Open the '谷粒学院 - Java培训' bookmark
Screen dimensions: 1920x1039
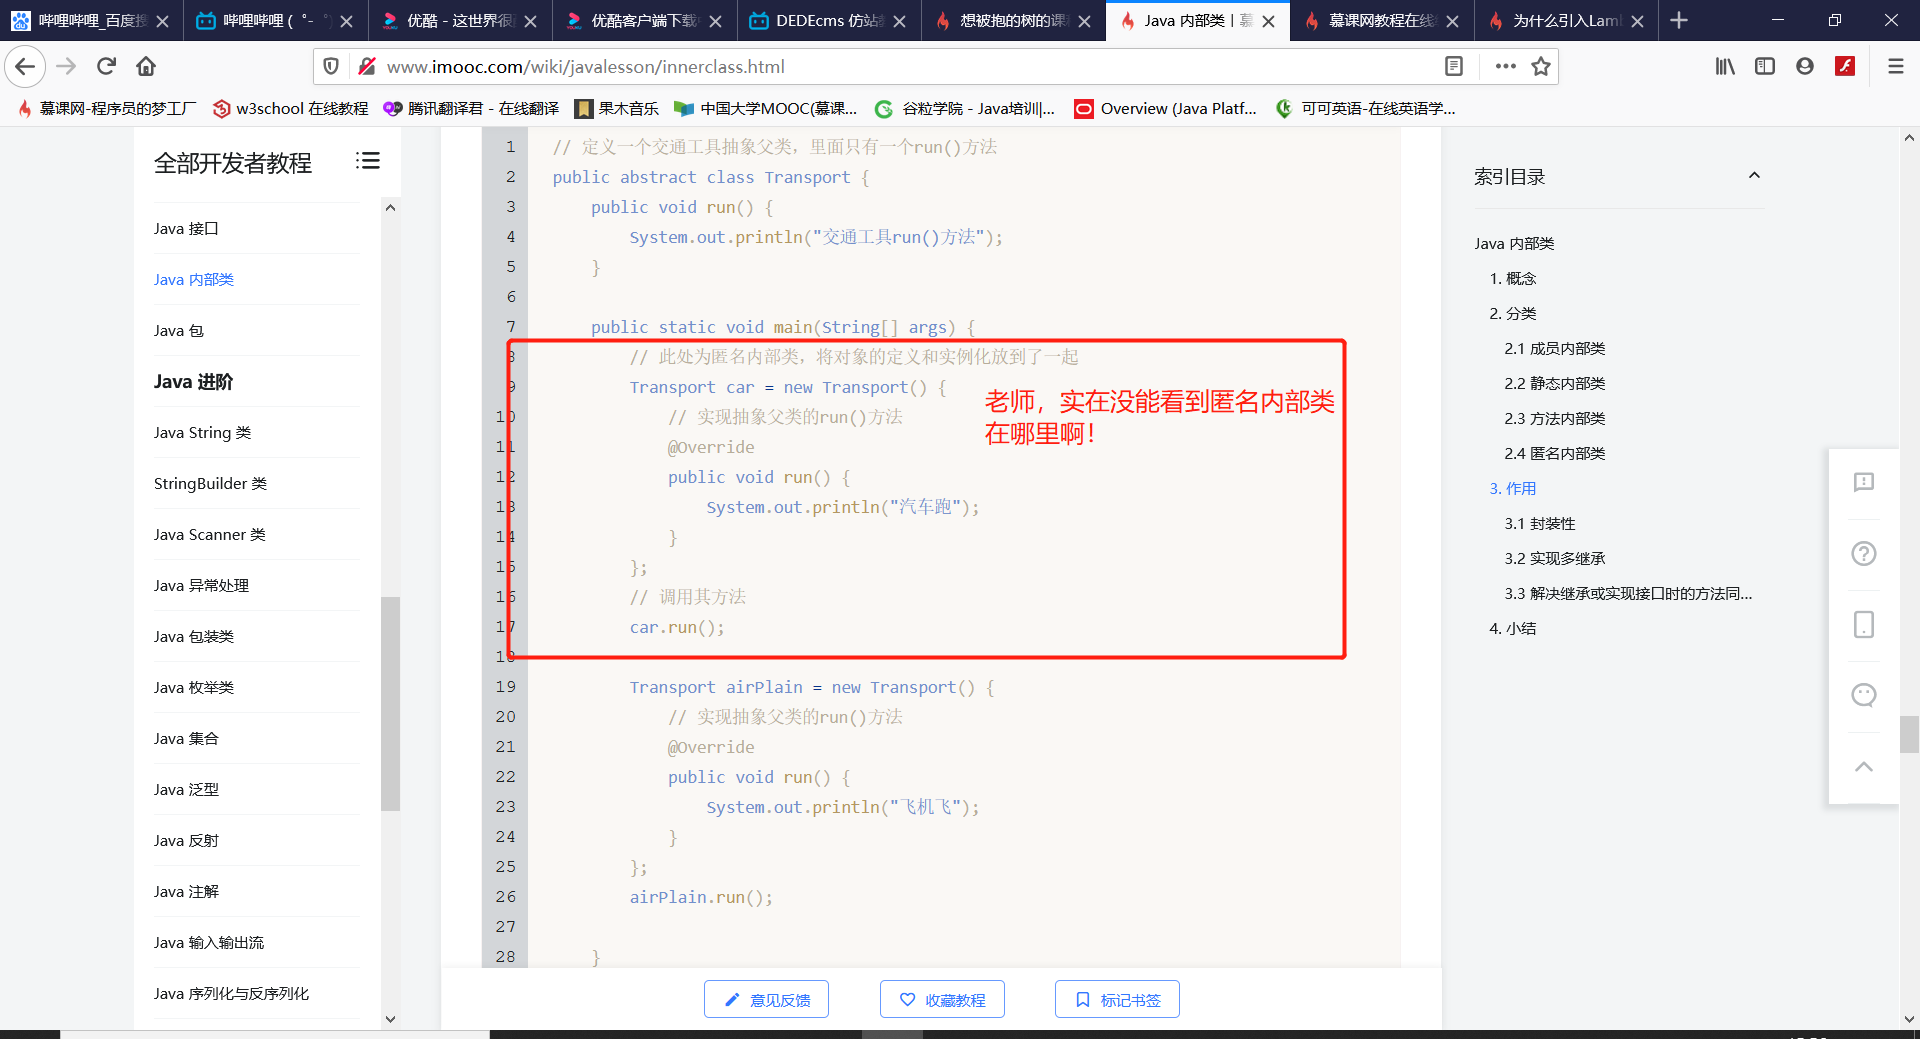[965, 108]
